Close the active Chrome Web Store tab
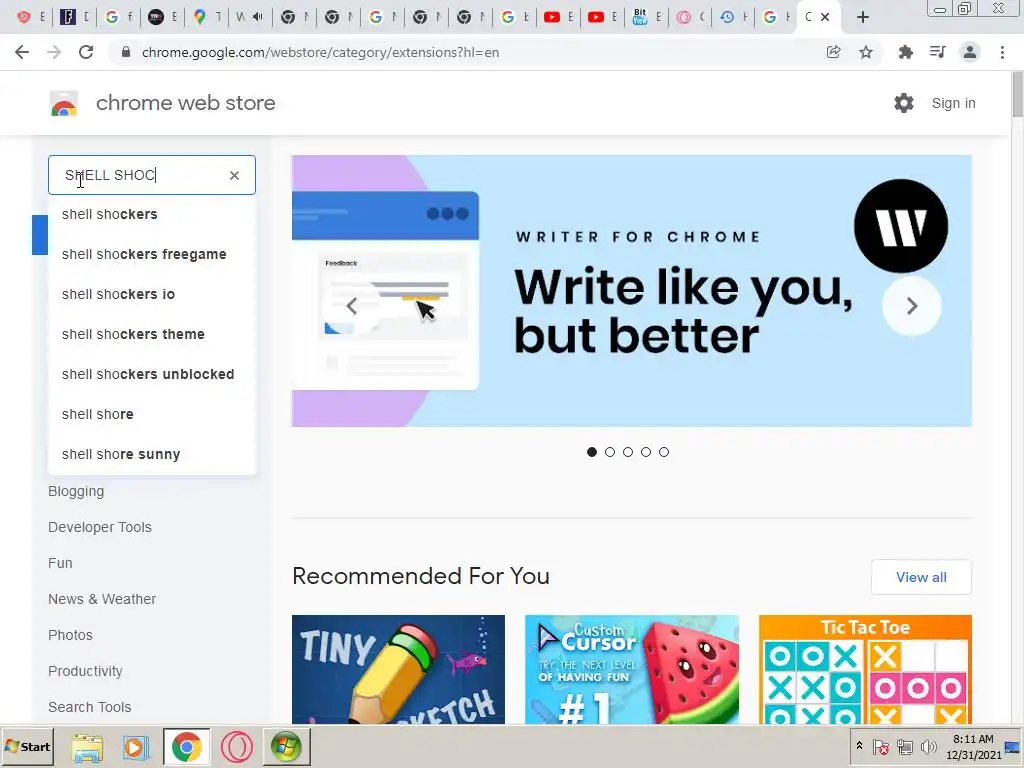 point(825,17)
